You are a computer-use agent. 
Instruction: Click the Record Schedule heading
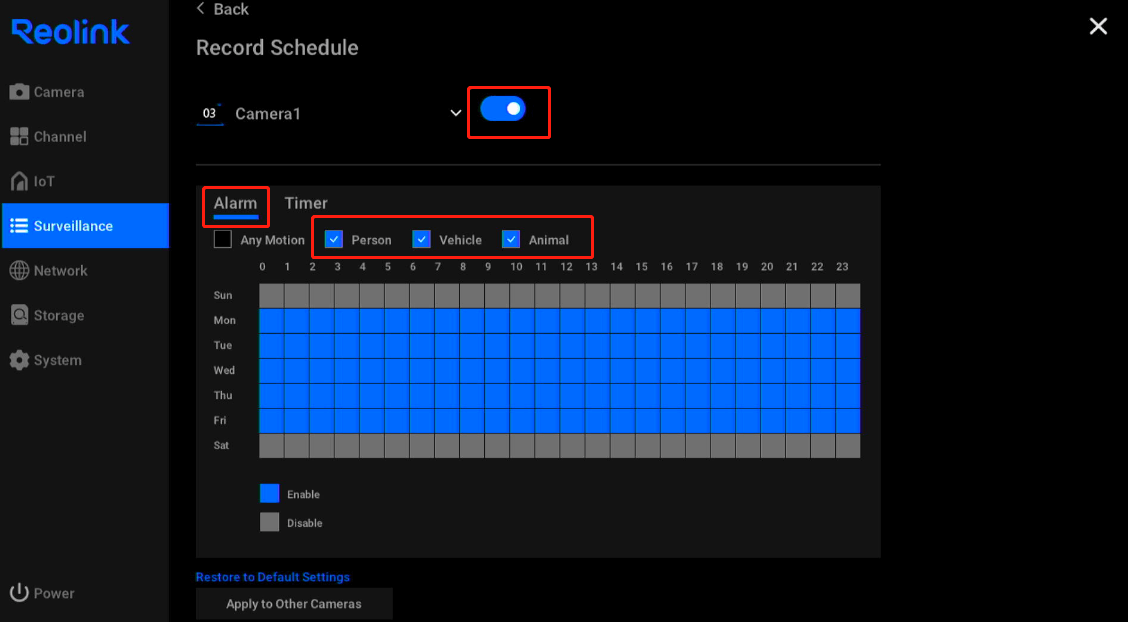277,47
